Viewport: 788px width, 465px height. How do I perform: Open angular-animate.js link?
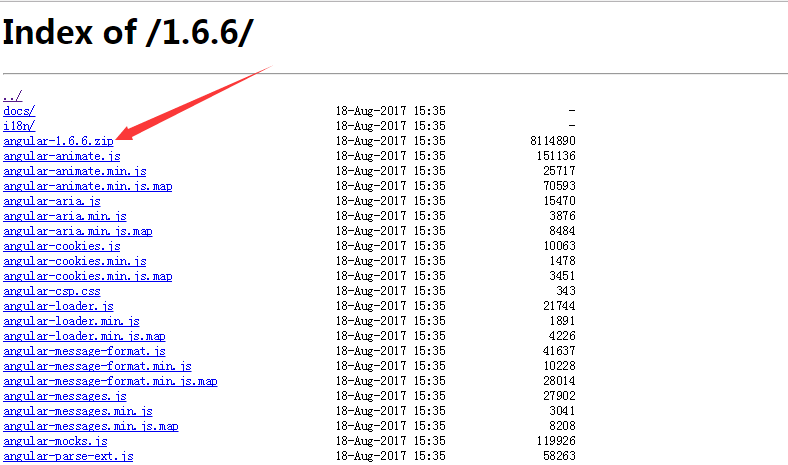coord(62,156)
